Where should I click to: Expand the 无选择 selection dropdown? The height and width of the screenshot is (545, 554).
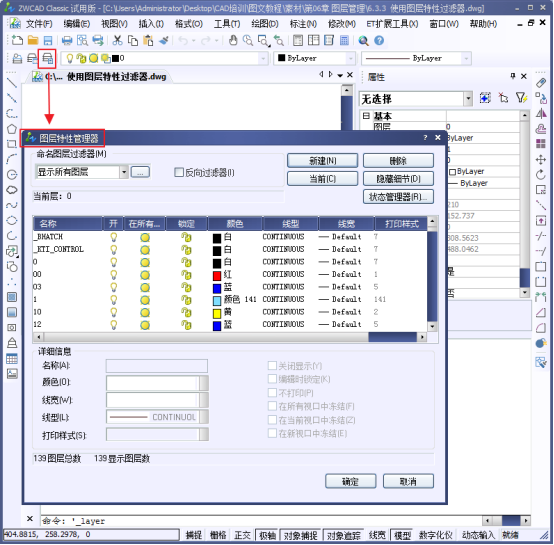pyautogui.click(x=468, y=99)
